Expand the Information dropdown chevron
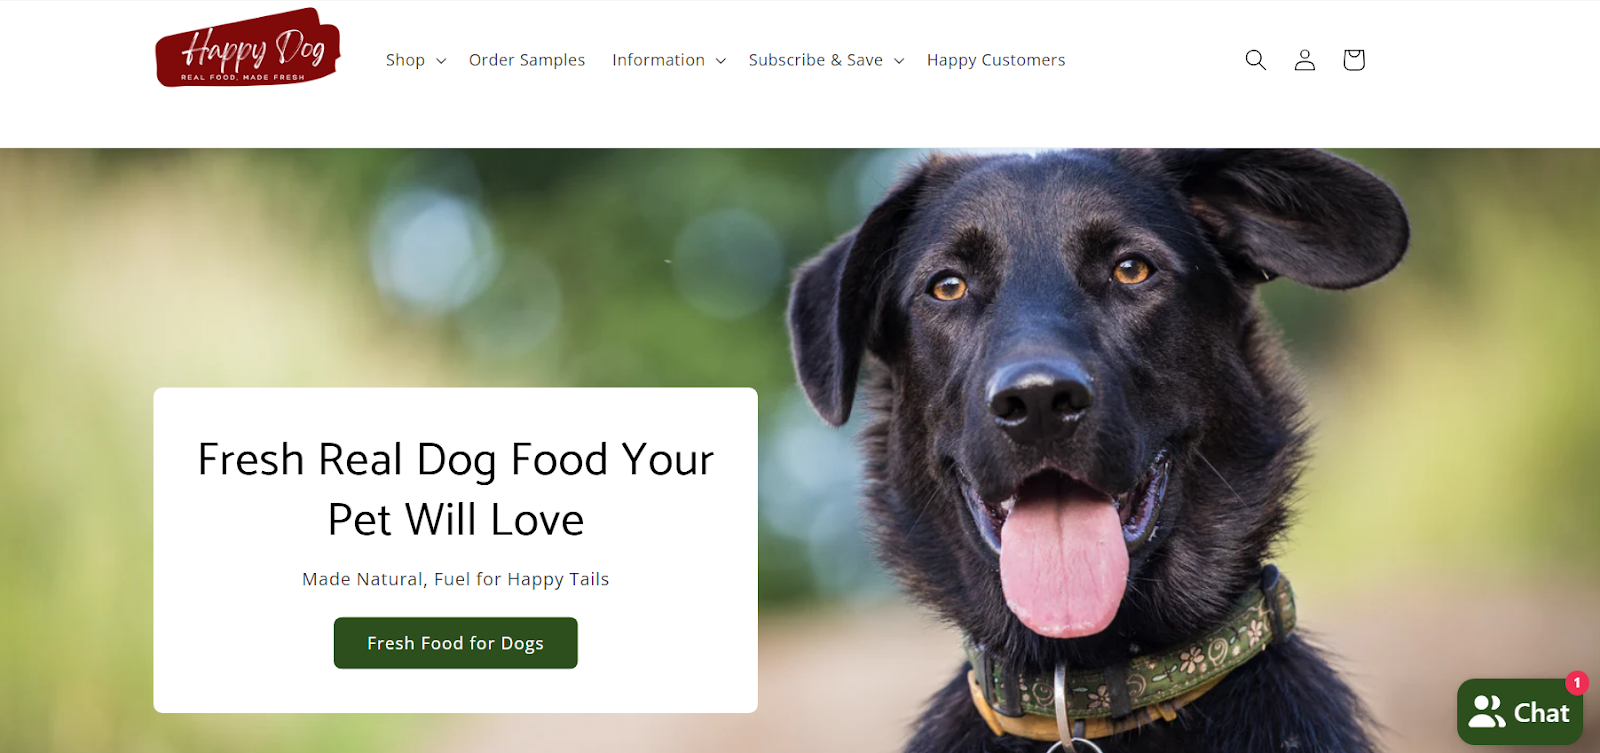Screen dimensions: 1600x753 coord(720,61)
